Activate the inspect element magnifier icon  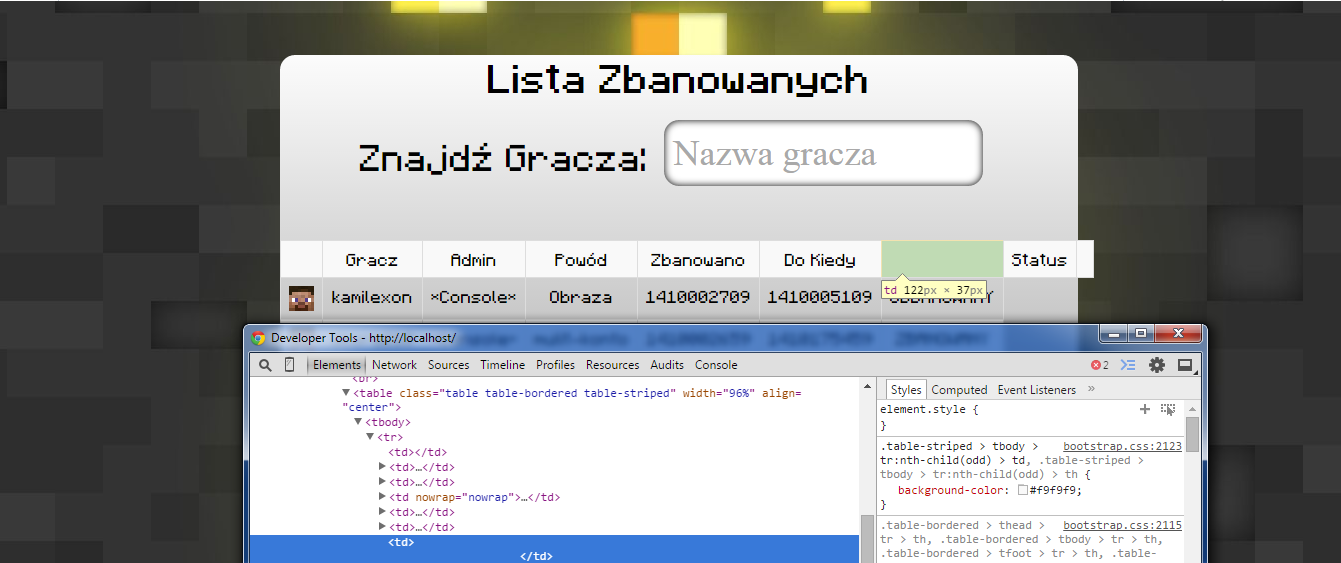[265, 365]
